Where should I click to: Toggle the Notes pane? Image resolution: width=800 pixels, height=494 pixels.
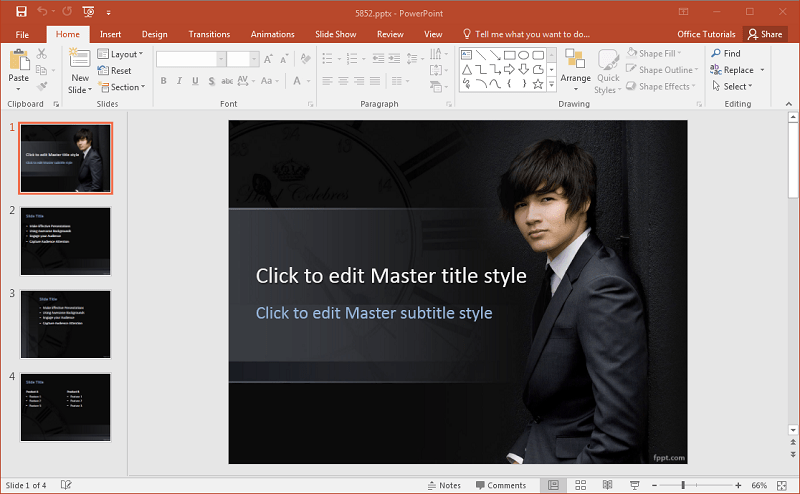click(444, 485)
